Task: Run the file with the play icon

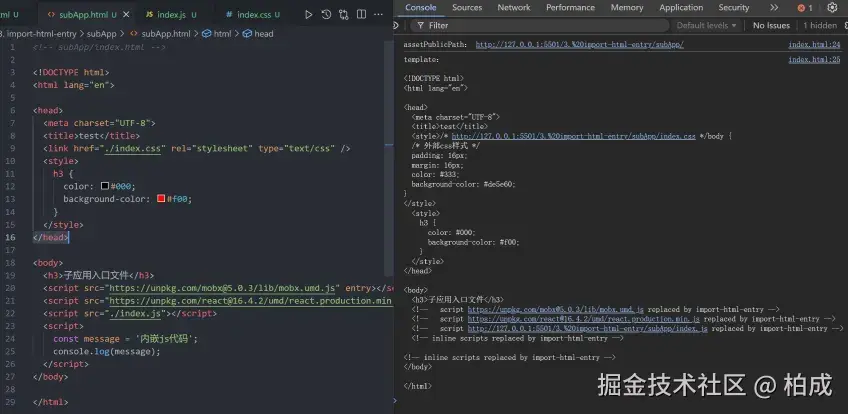Action: tap(309, 15)
